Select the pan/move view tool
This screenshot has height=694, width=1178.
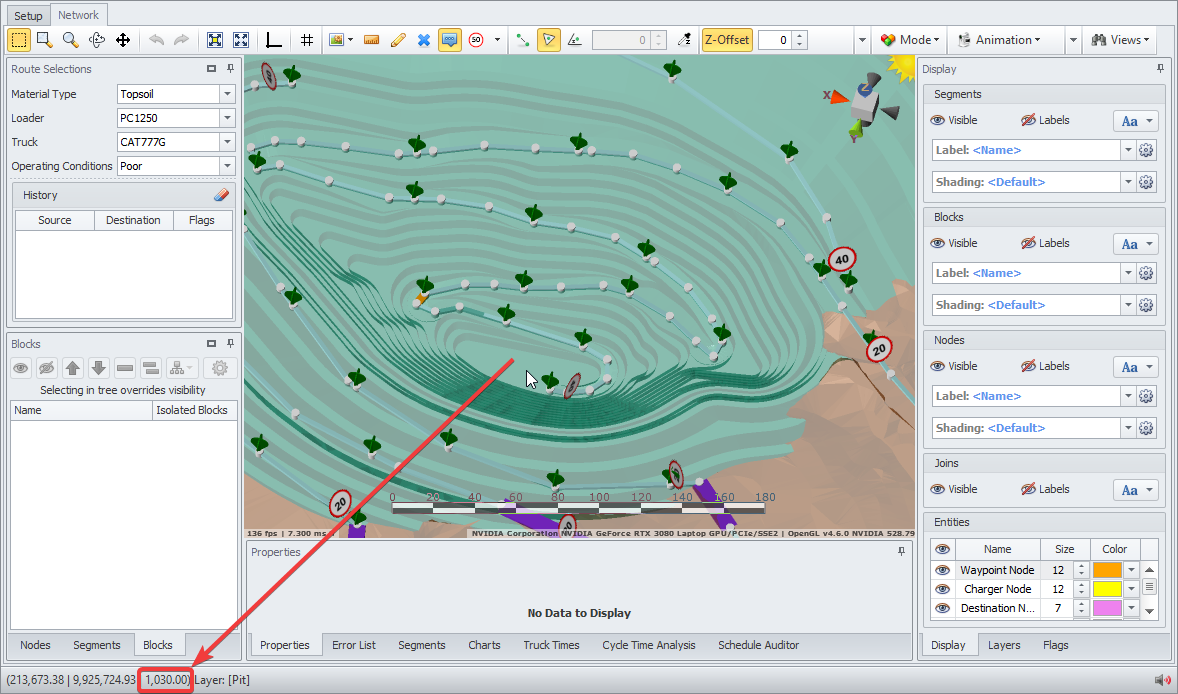(x=123, y=40)
